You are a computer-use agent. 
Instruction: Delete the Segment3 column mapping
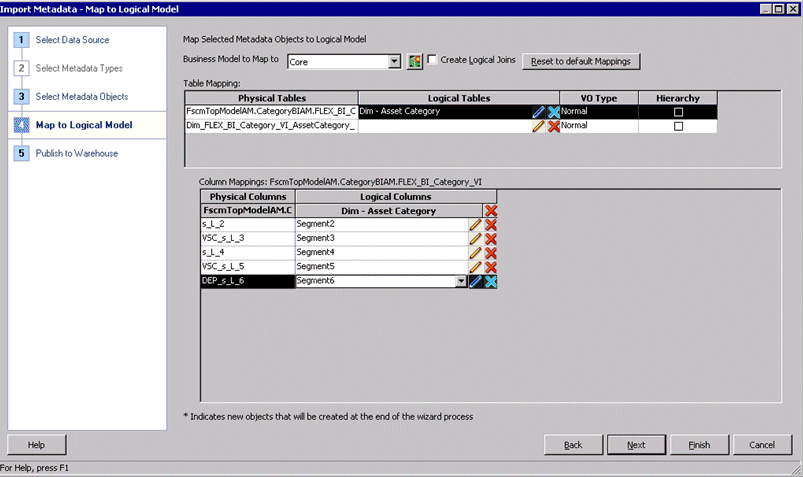click(x=491, y=239)
